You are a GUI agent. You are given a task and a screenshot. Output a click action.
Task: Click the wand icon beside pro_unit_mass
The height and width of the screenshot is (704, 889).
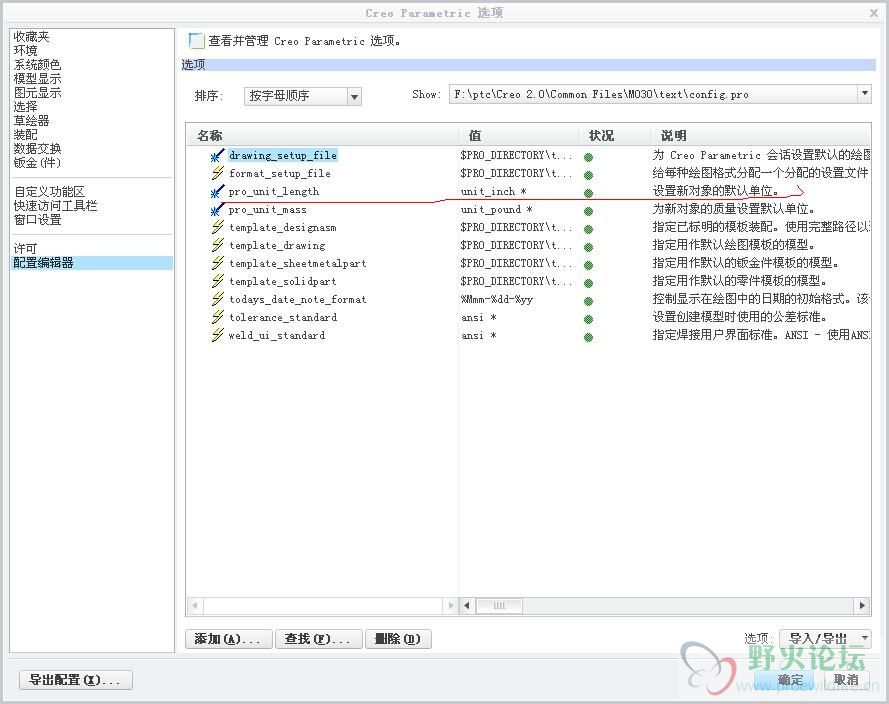pos(217,209)
